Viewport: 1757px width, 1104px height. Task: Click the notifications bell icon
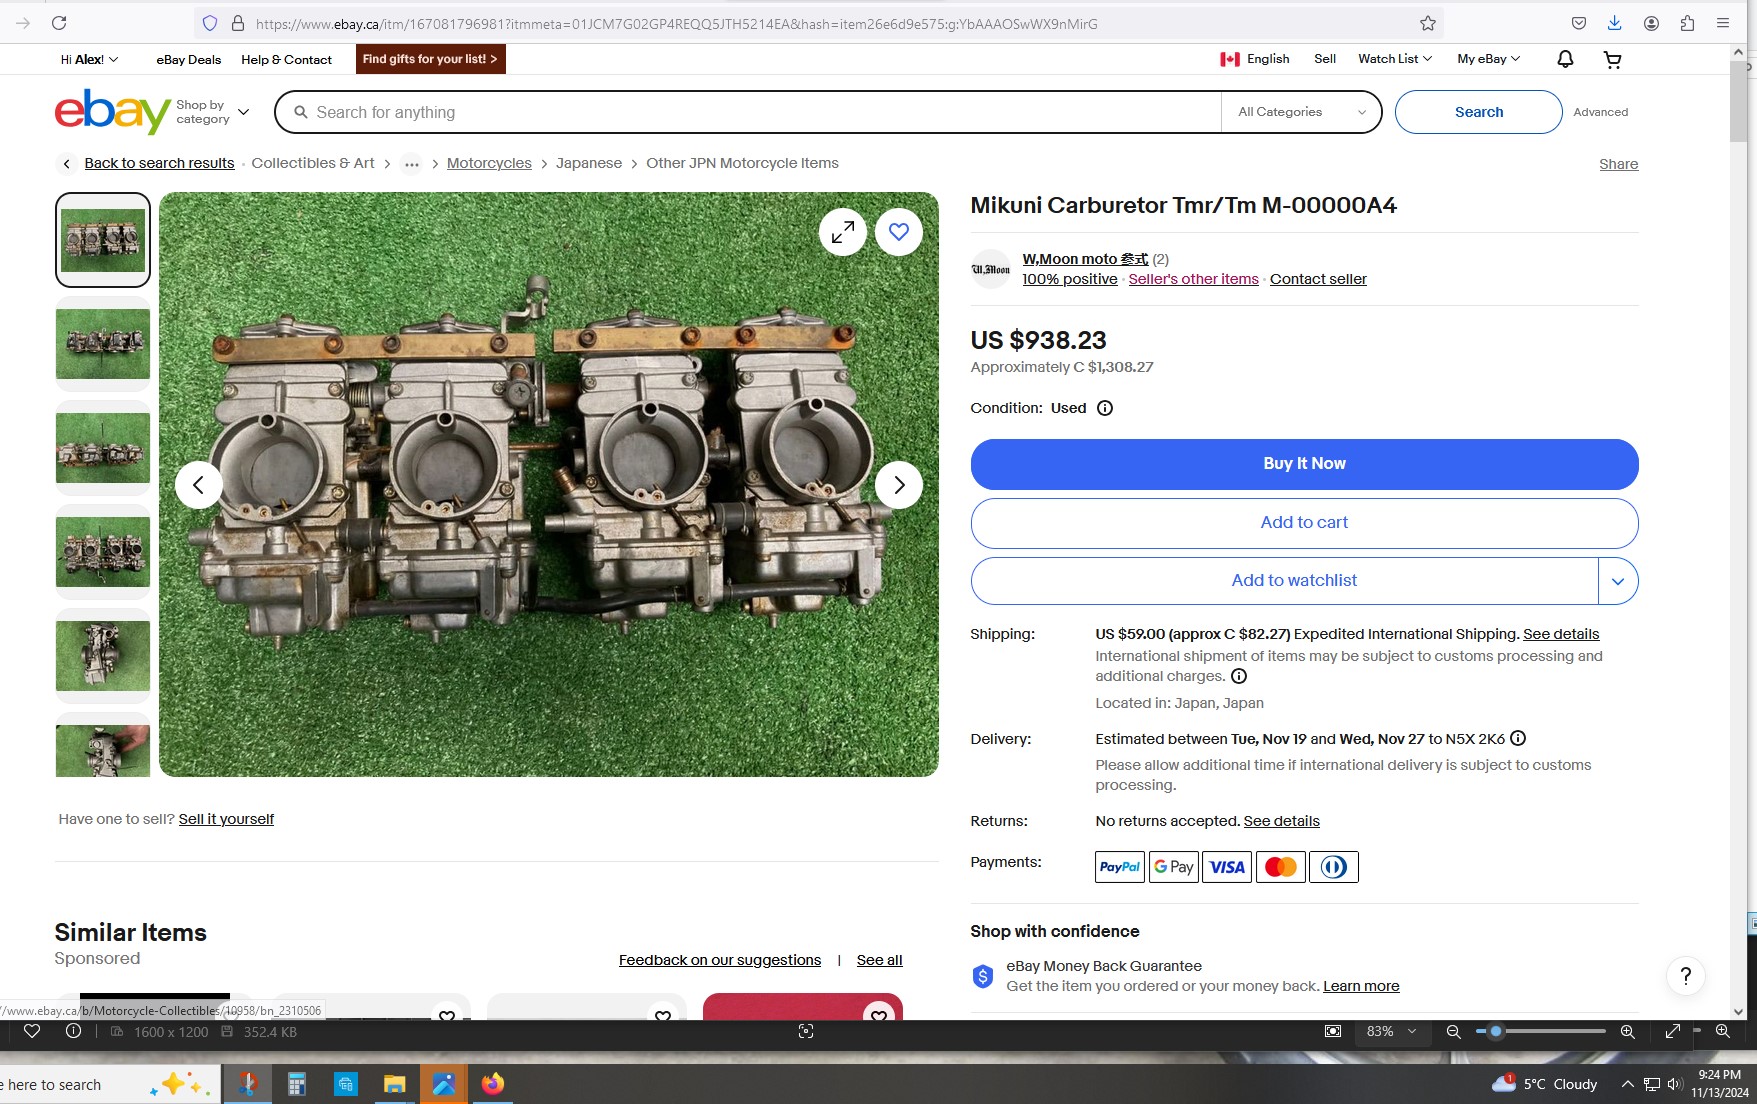click(1565, 60)
